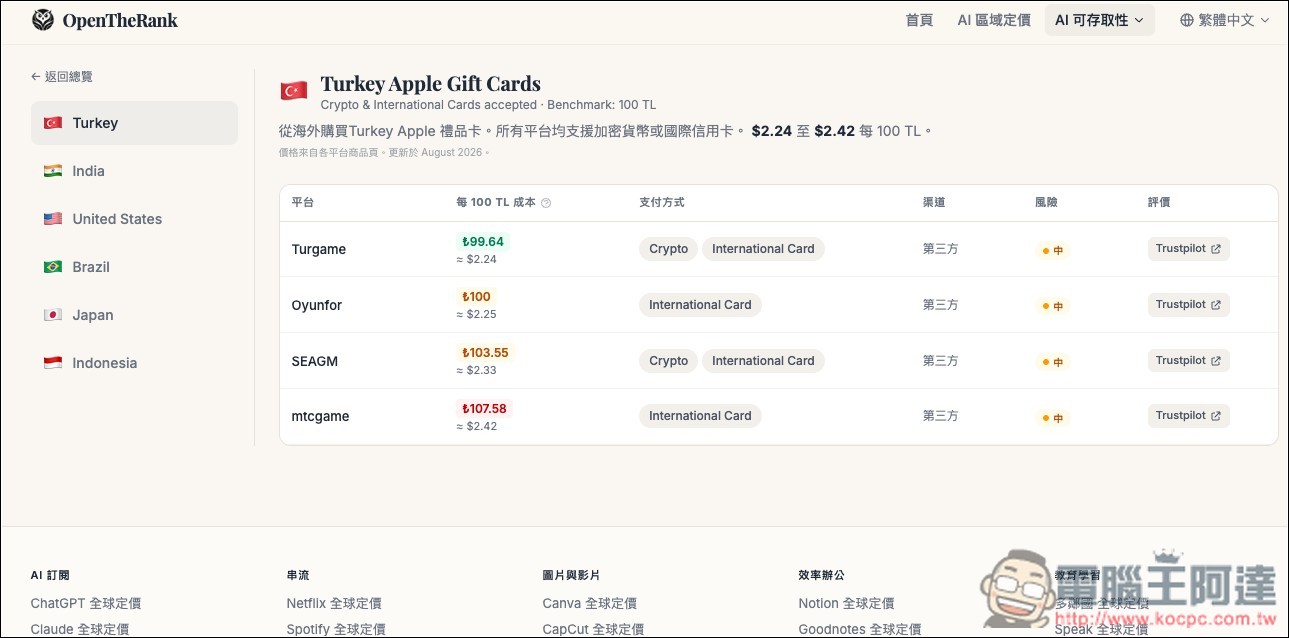Open the CapCut 全球定價 footer link
1289x638 pixels.
click(593, 629)
